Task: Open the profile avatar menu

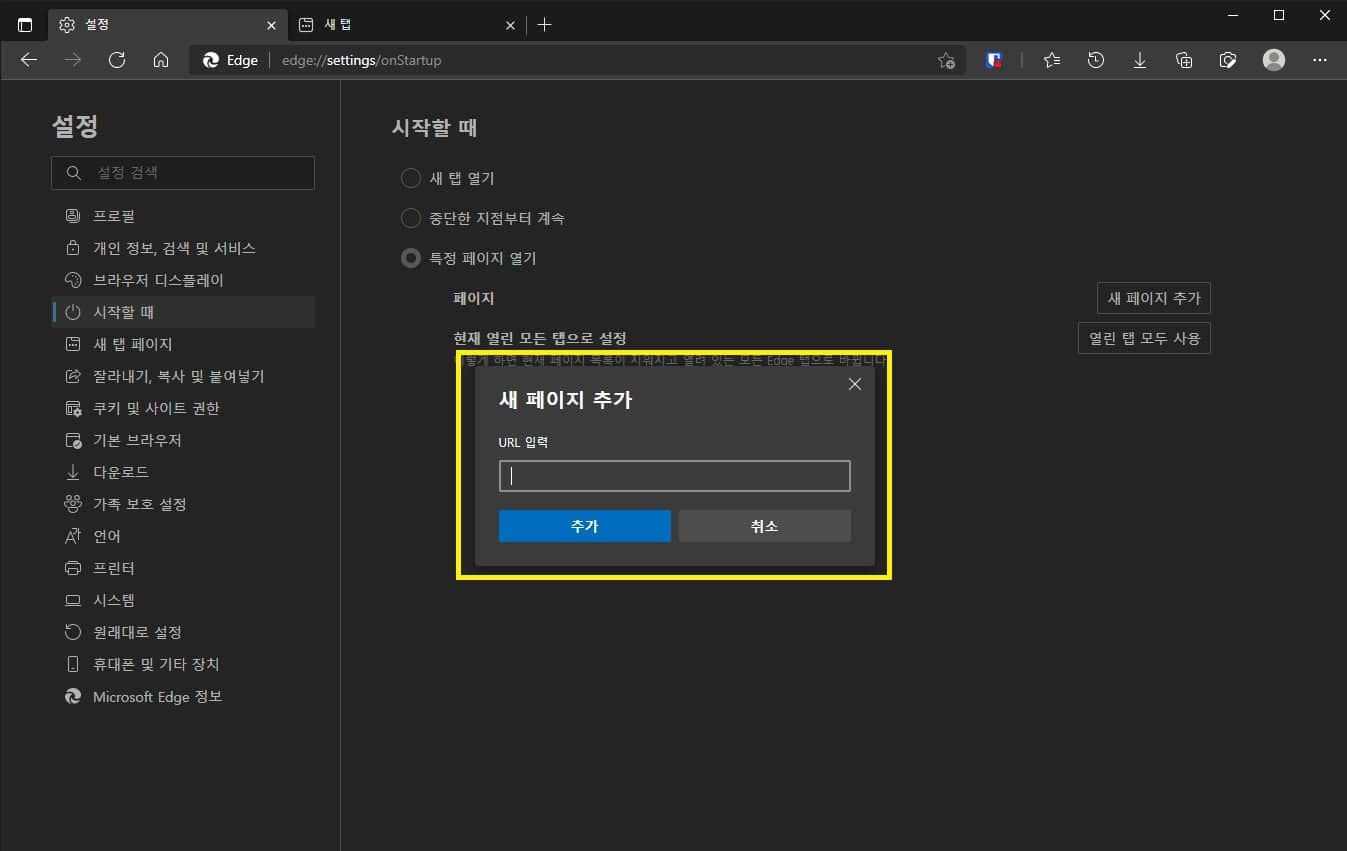Action: (1273, 60)
